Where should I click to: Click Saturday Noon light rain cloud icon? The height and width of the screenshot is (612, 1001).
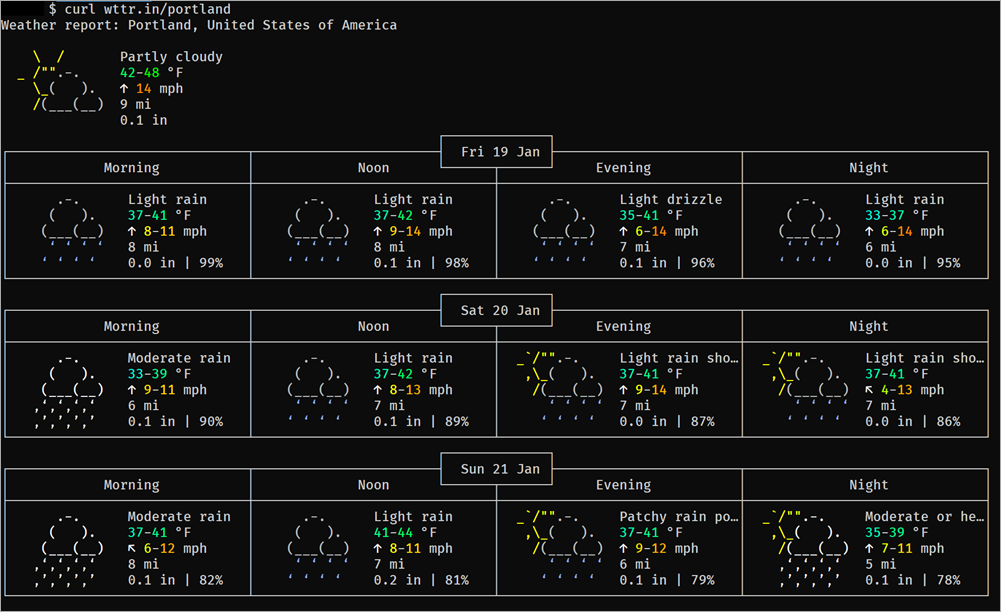coord(318,388)
